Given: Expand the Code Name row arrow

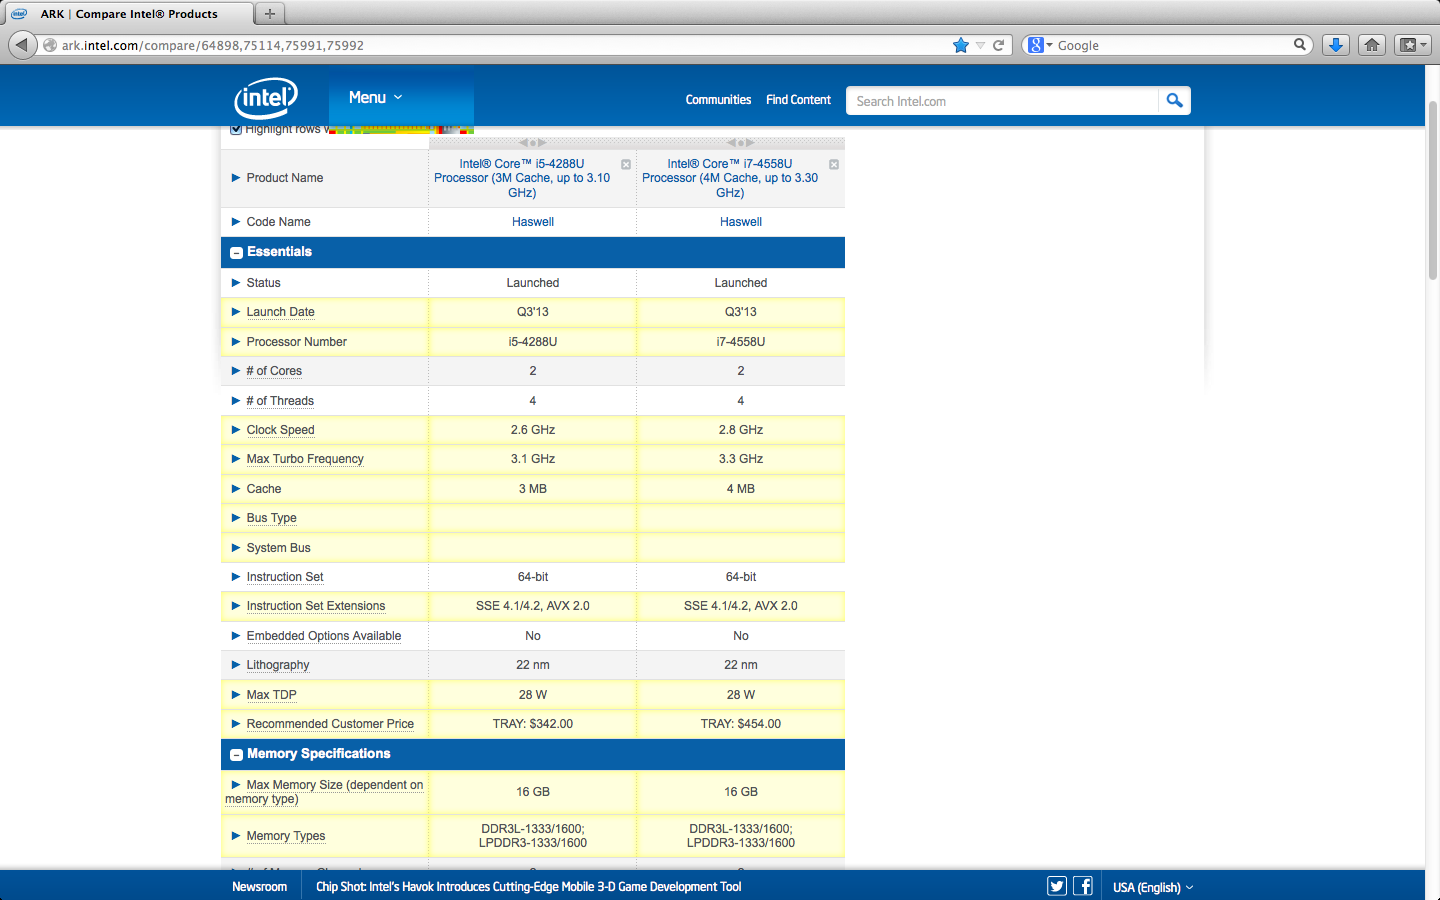Looking at the screenshot, I should point(236,222).
